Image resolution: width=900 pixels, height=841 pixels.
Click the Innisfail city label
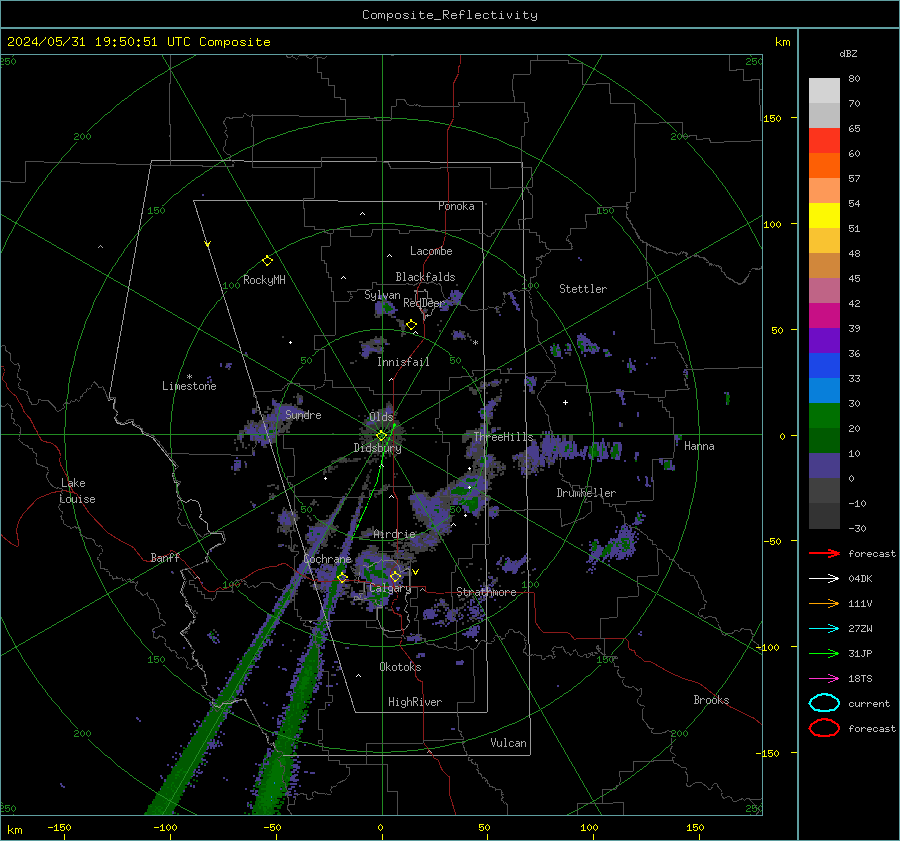(403, 362)
